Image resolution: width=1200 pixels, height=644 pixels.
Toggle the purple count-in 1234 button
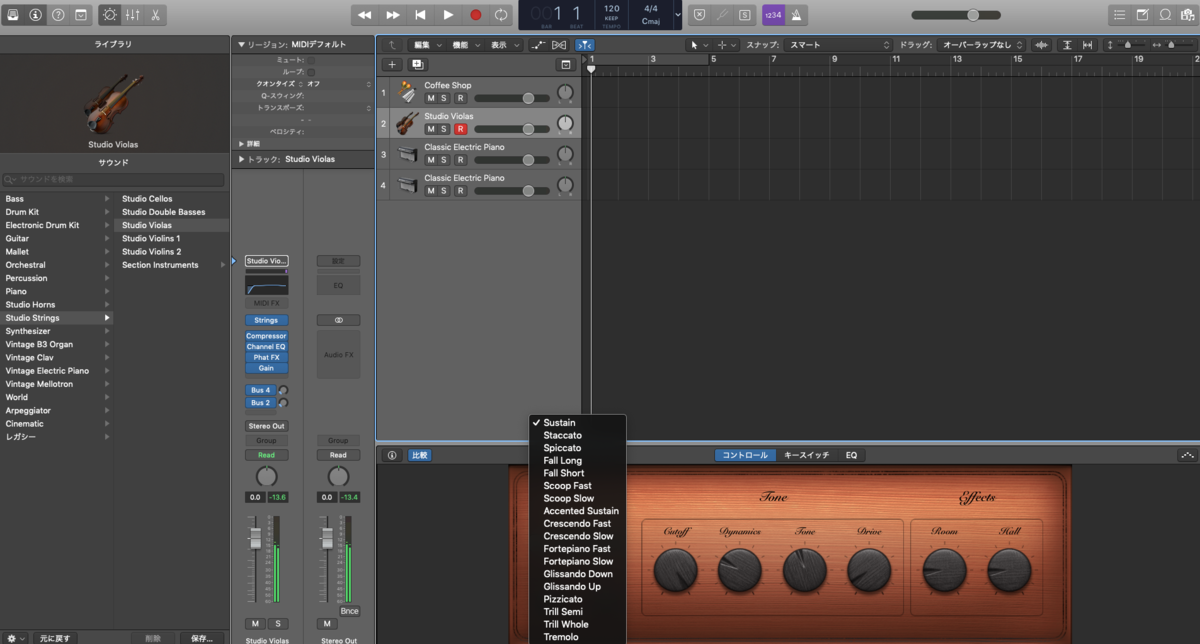(773, 15)
